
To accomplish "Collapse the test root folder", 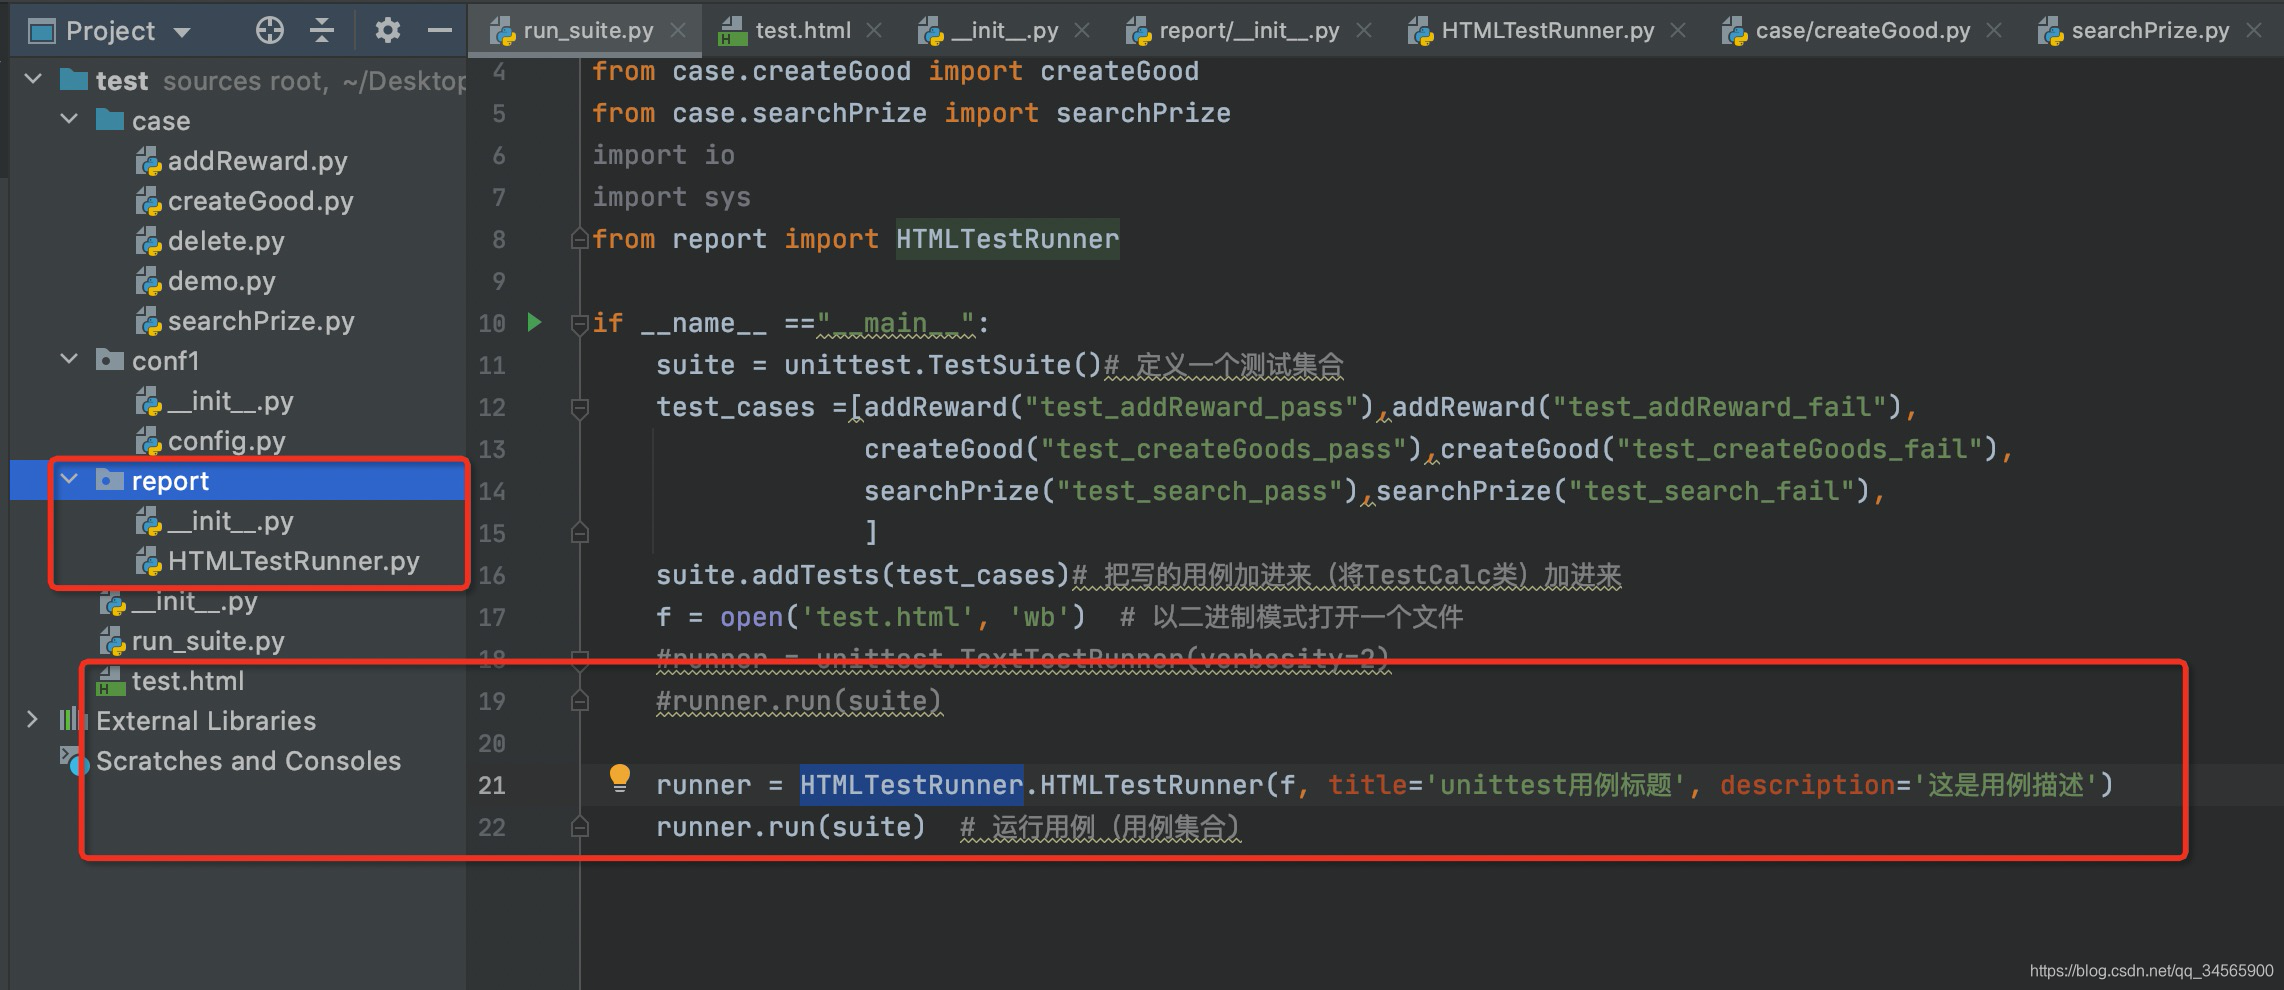I will coord(33,79).
